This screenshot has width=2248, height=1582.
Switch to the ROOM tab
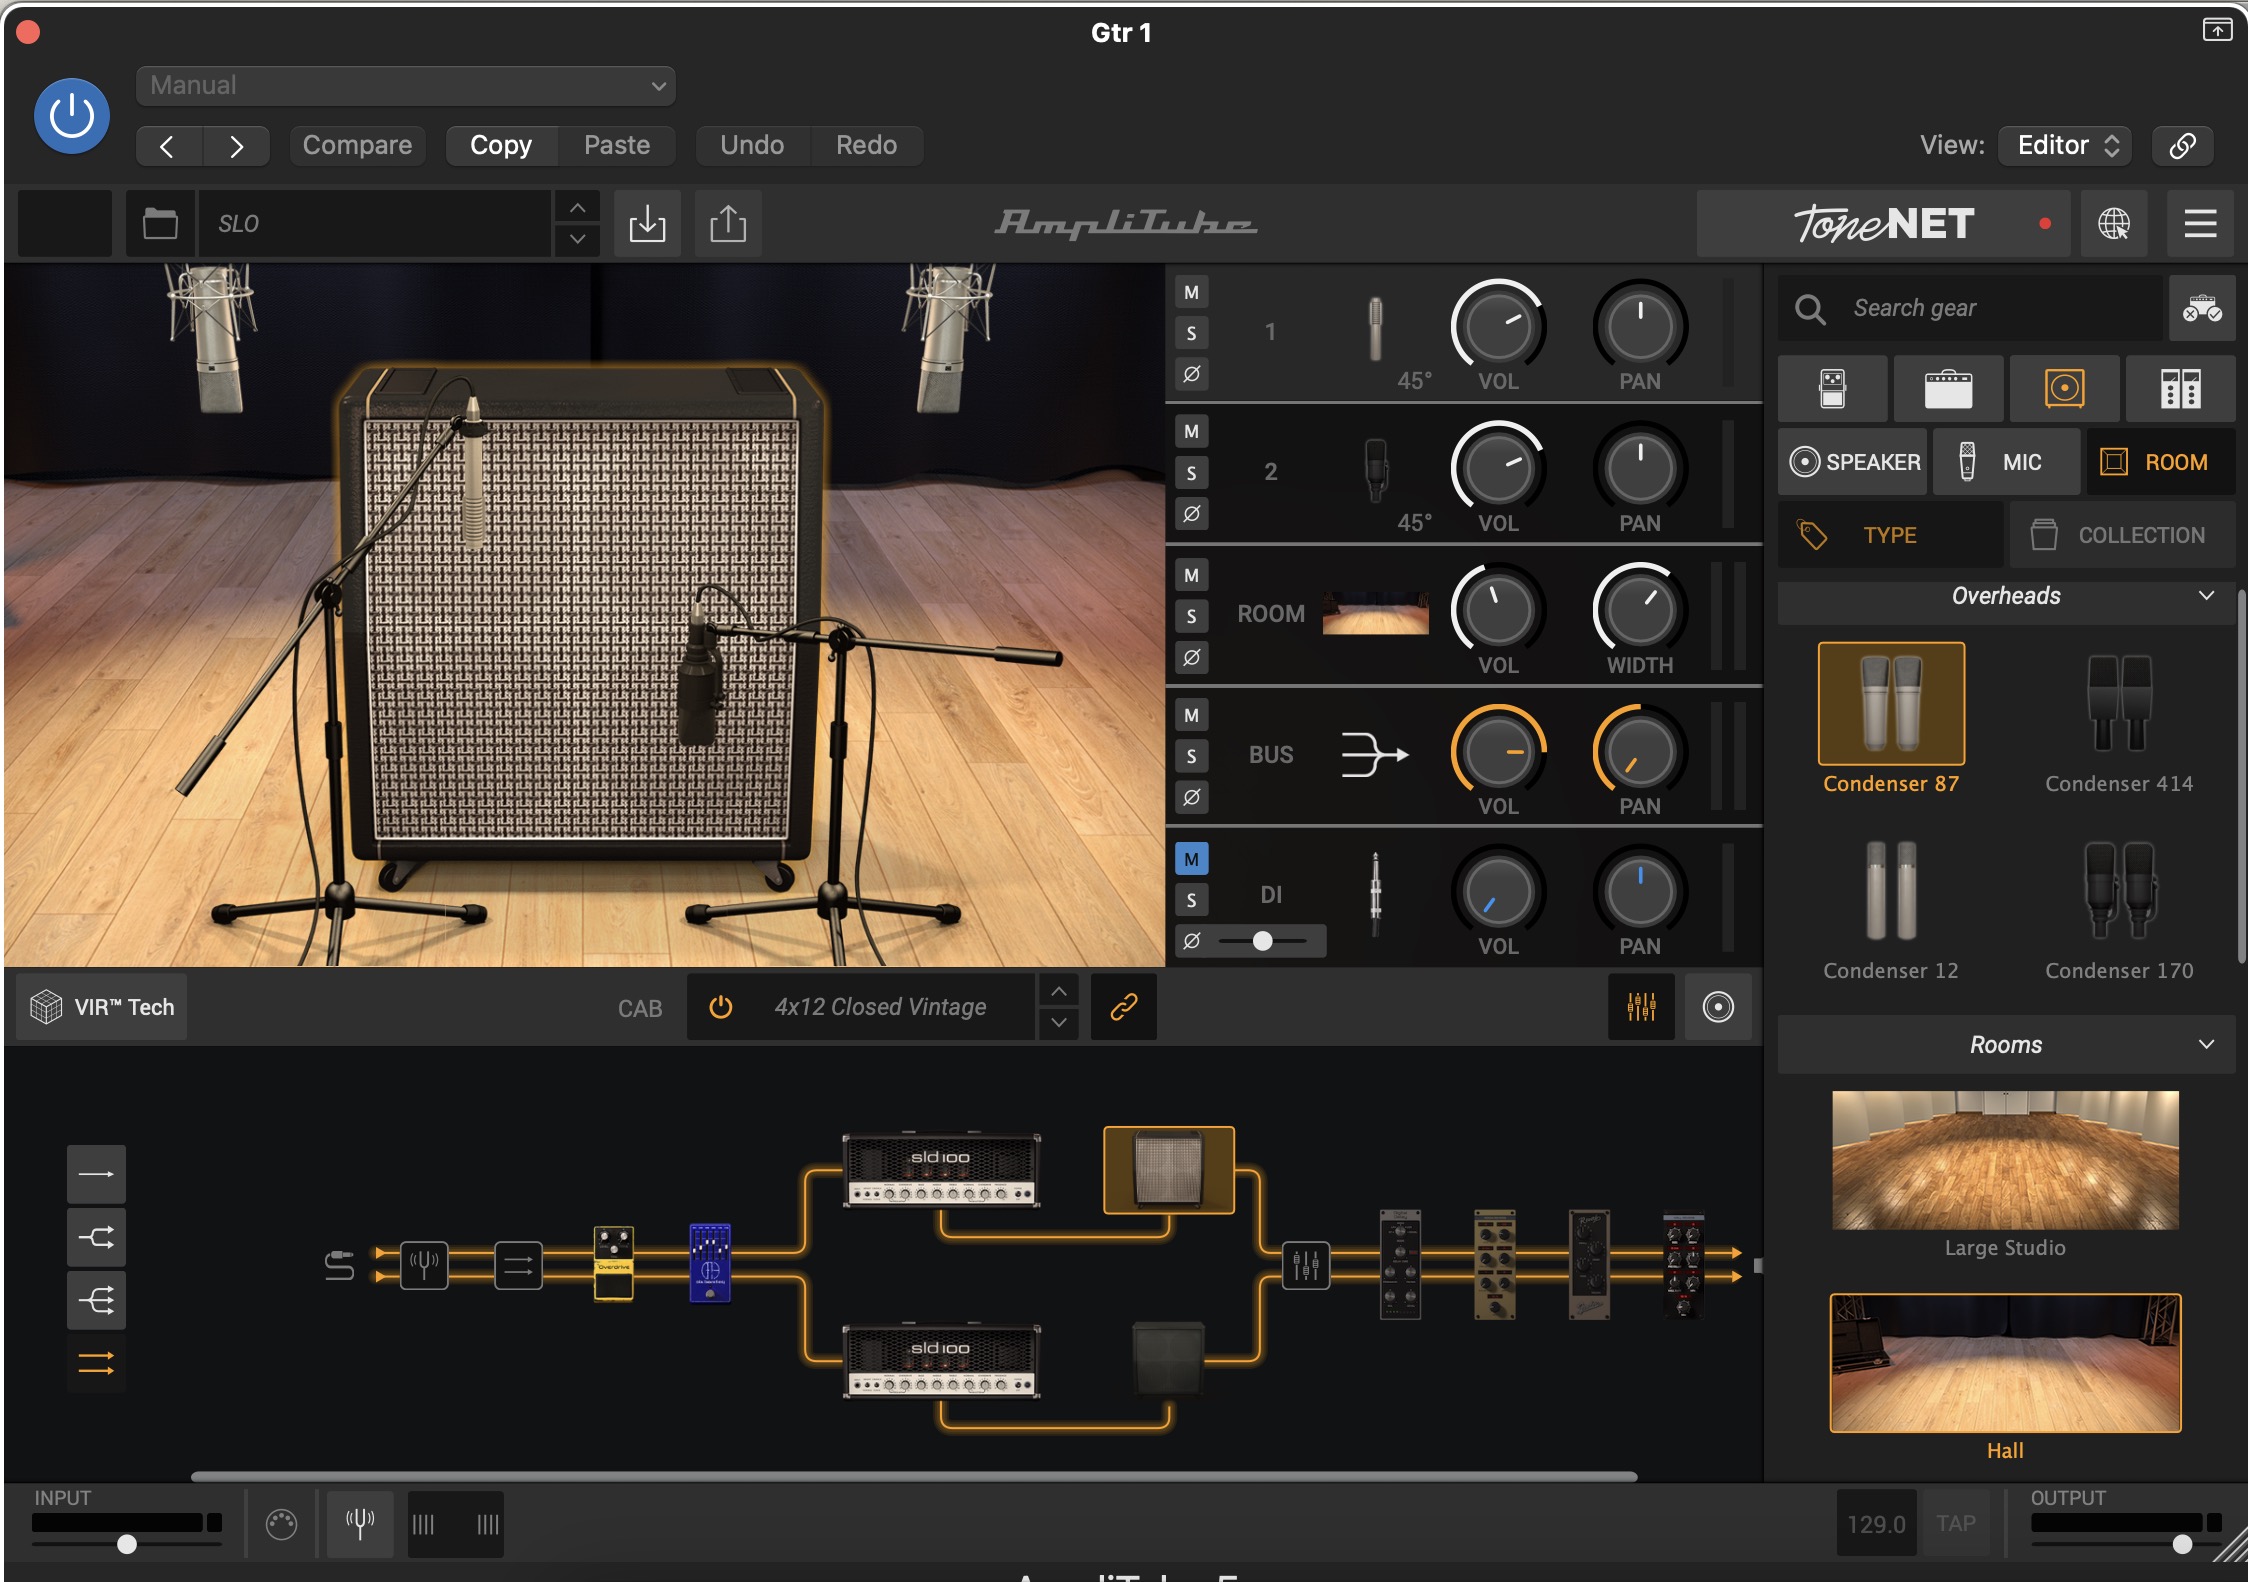pos(2160,462)
